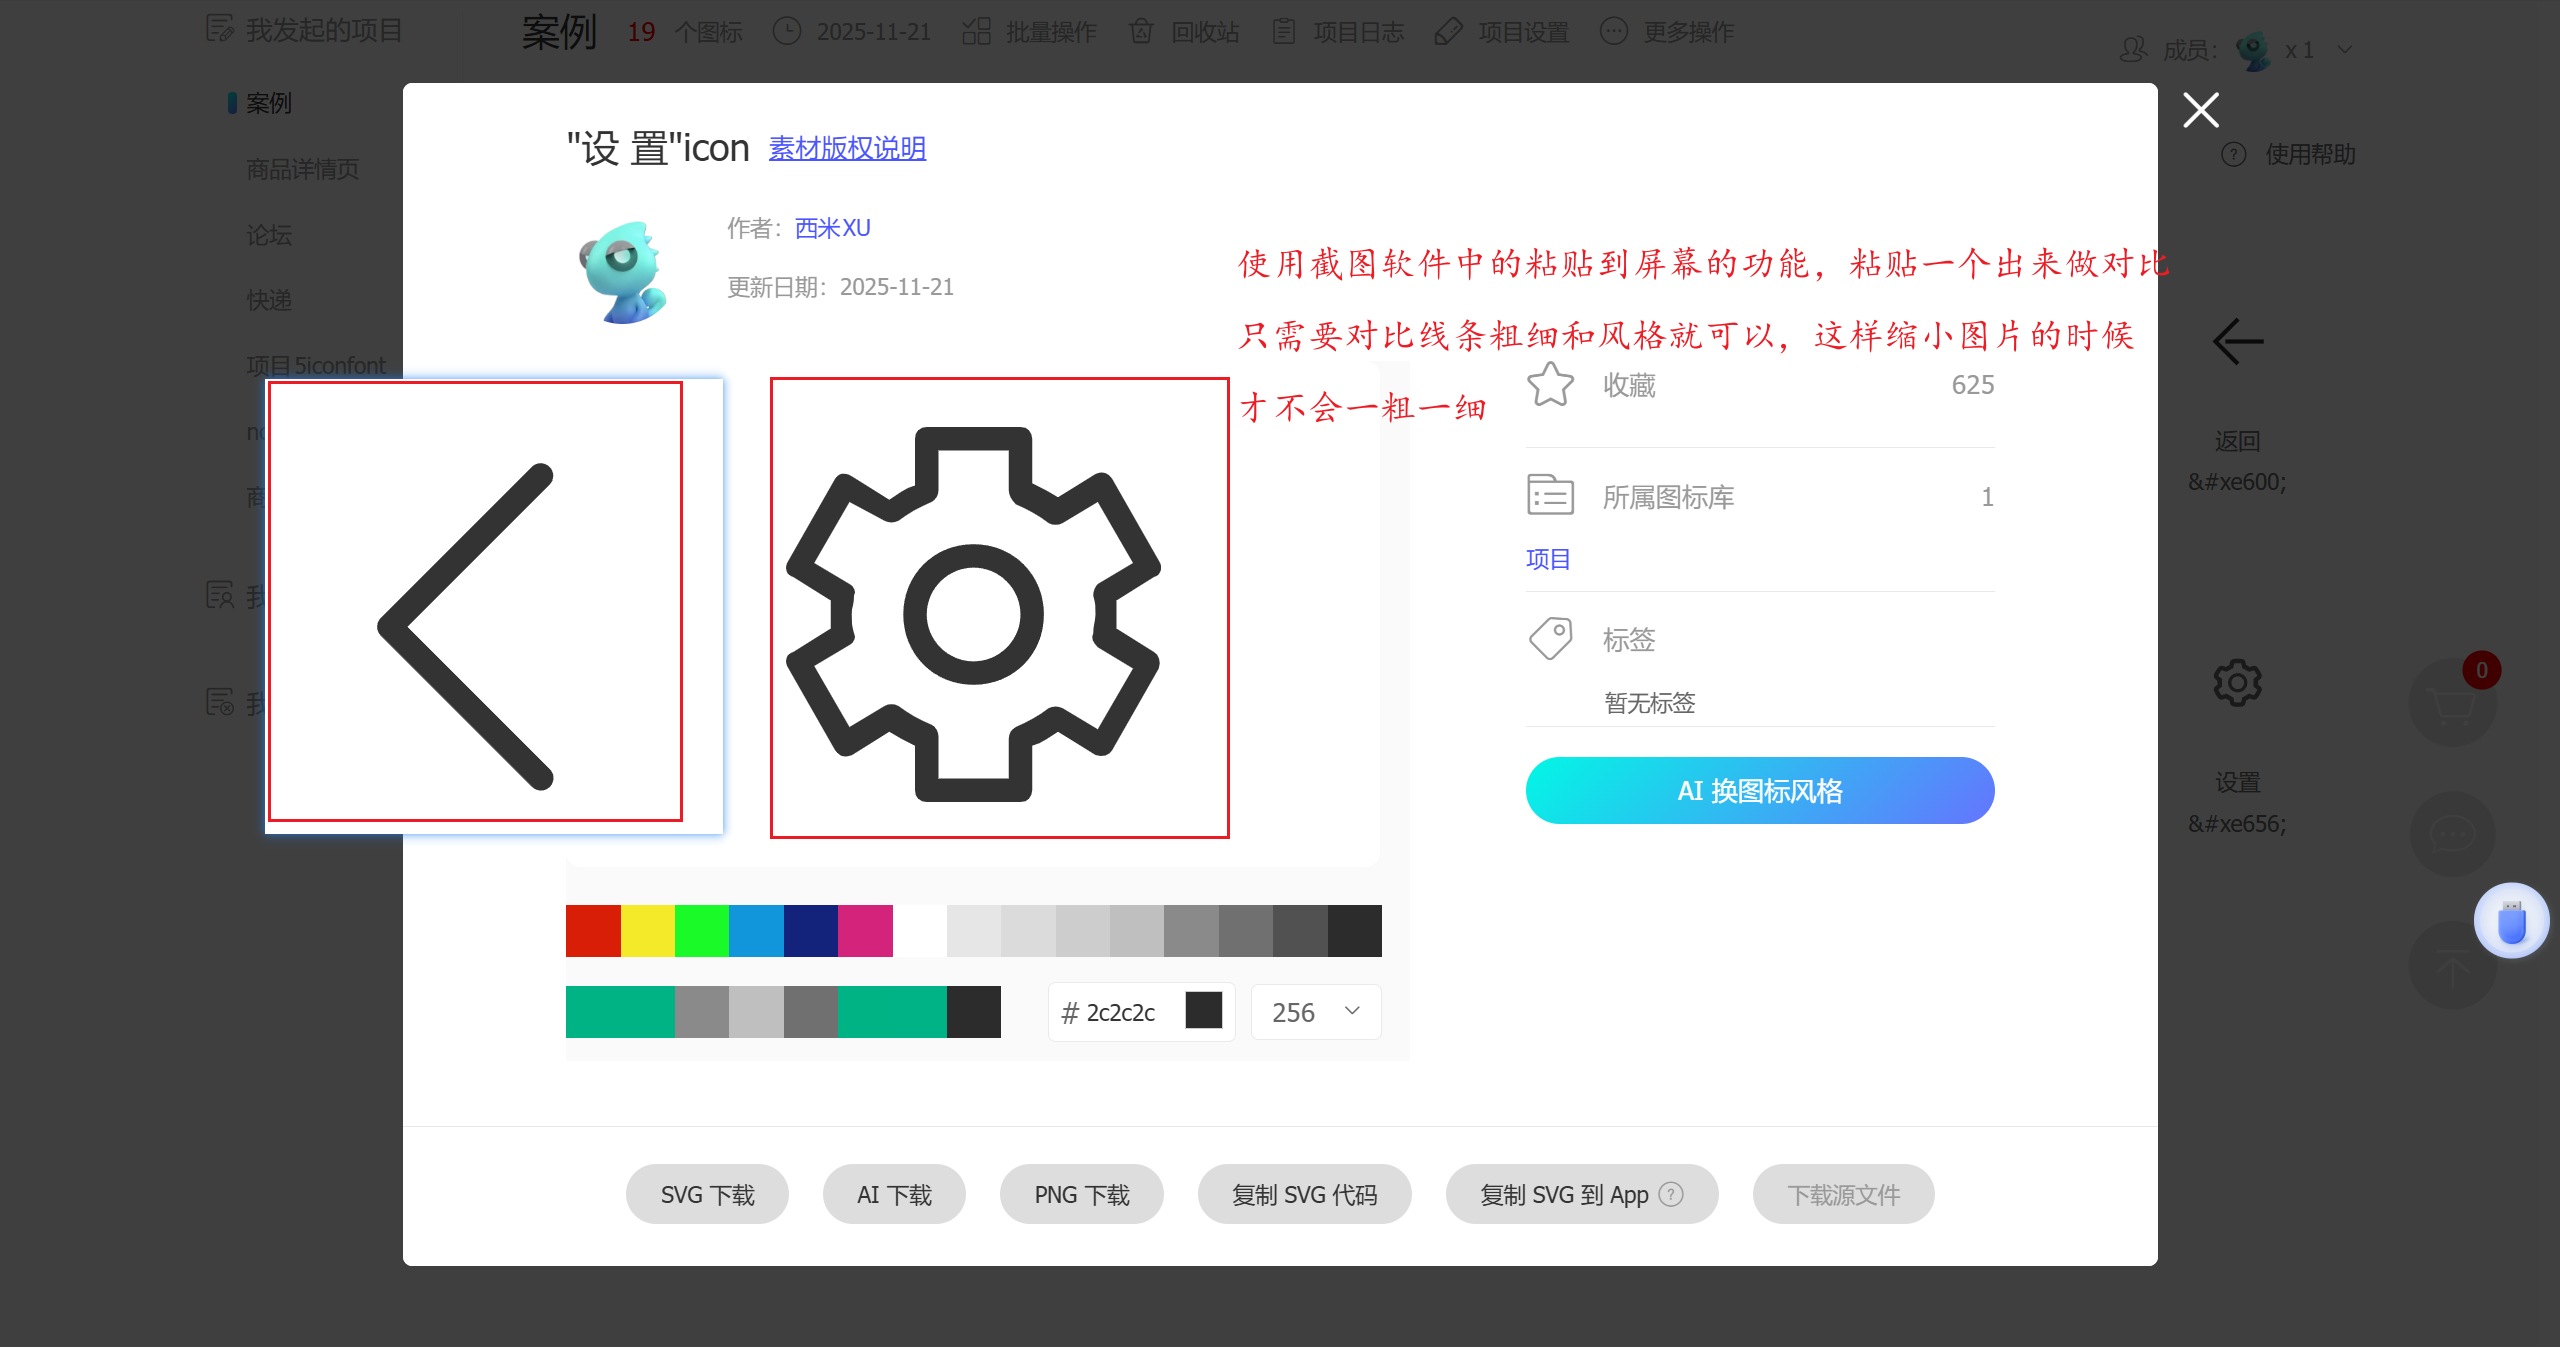This screenshot has width=2560, height=1347.
Task: Click the author avatar image
Action: (624, 272)
